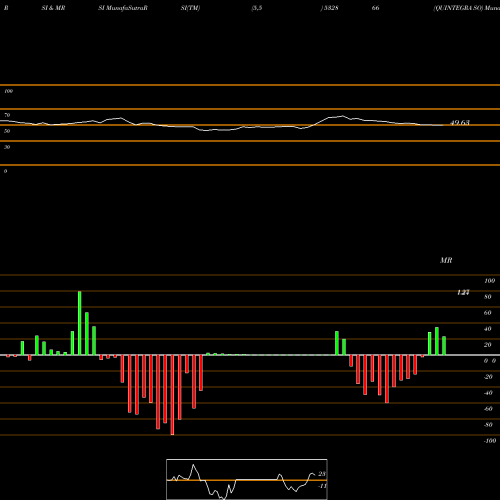The image size is (500, 500).
Task: Click the longest red histogram bar
Action: [172, 395]
